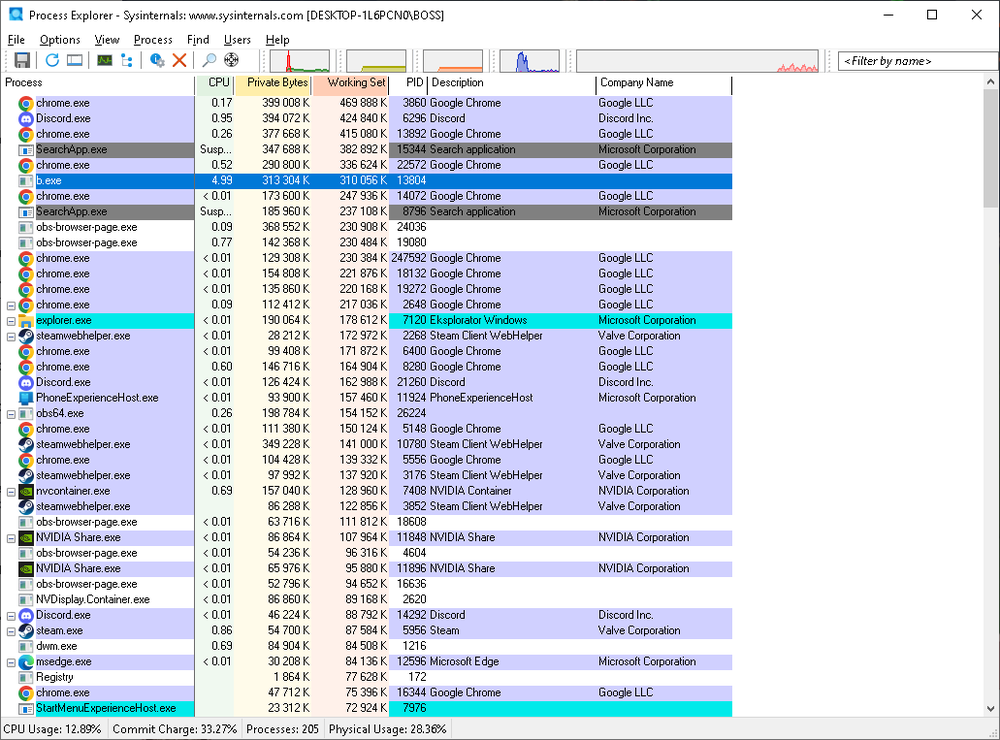The height and width of the screenshot is (740, 1000).
Task: Collapse the msedge.exe tree node
Action: 11,663
